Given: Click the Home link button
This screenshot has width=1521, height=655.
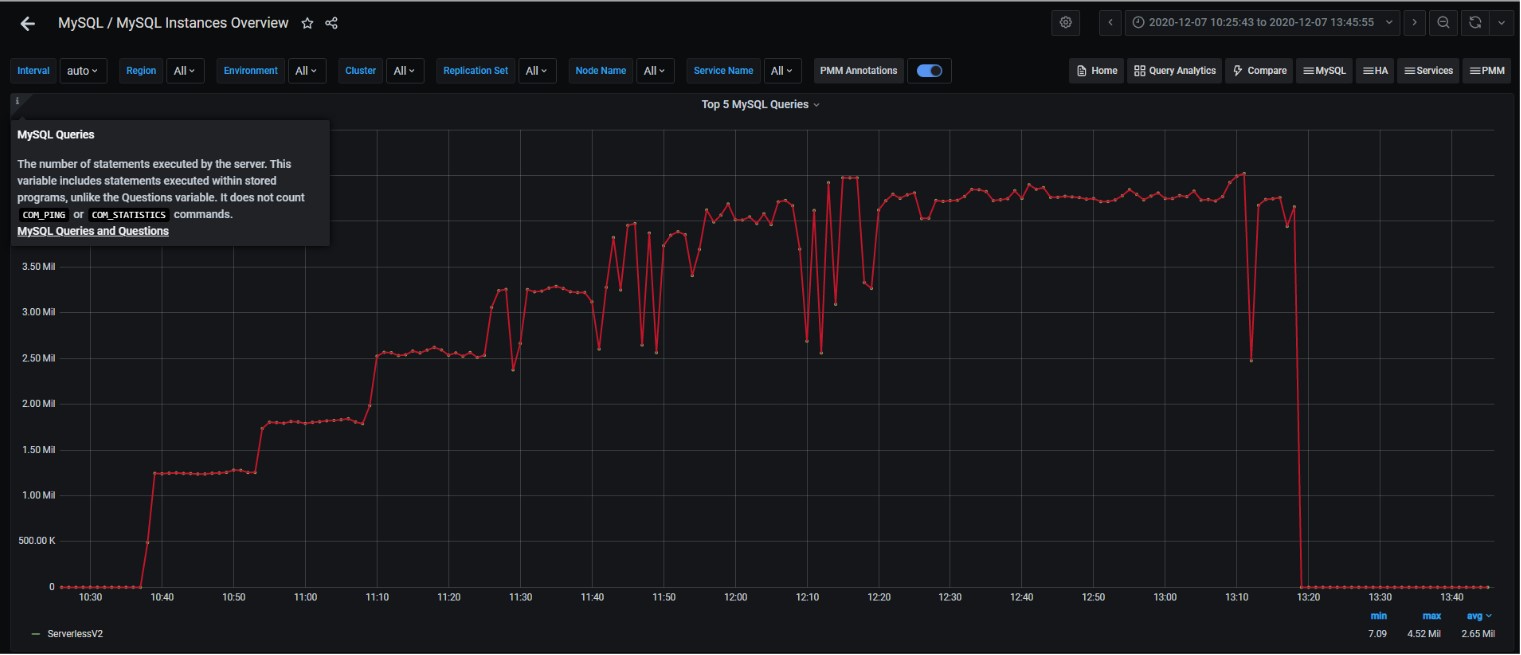Looking at the screenshot, I should tap(1097, 71).
